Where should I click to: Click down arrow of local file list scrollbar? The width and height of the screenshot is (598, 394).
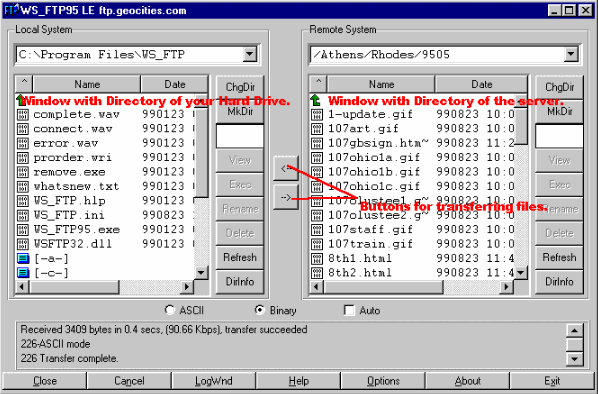click(x=201, y=272)
